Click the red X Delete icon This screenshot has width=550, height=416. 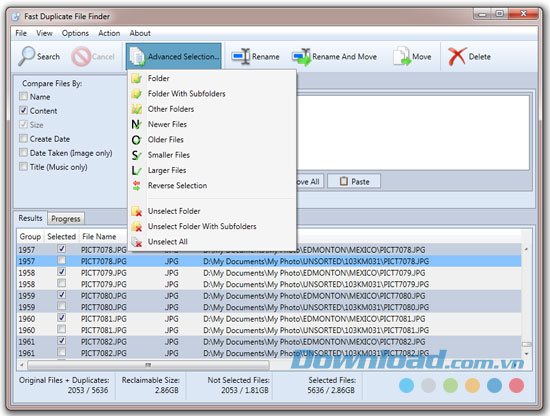(457, 56)
